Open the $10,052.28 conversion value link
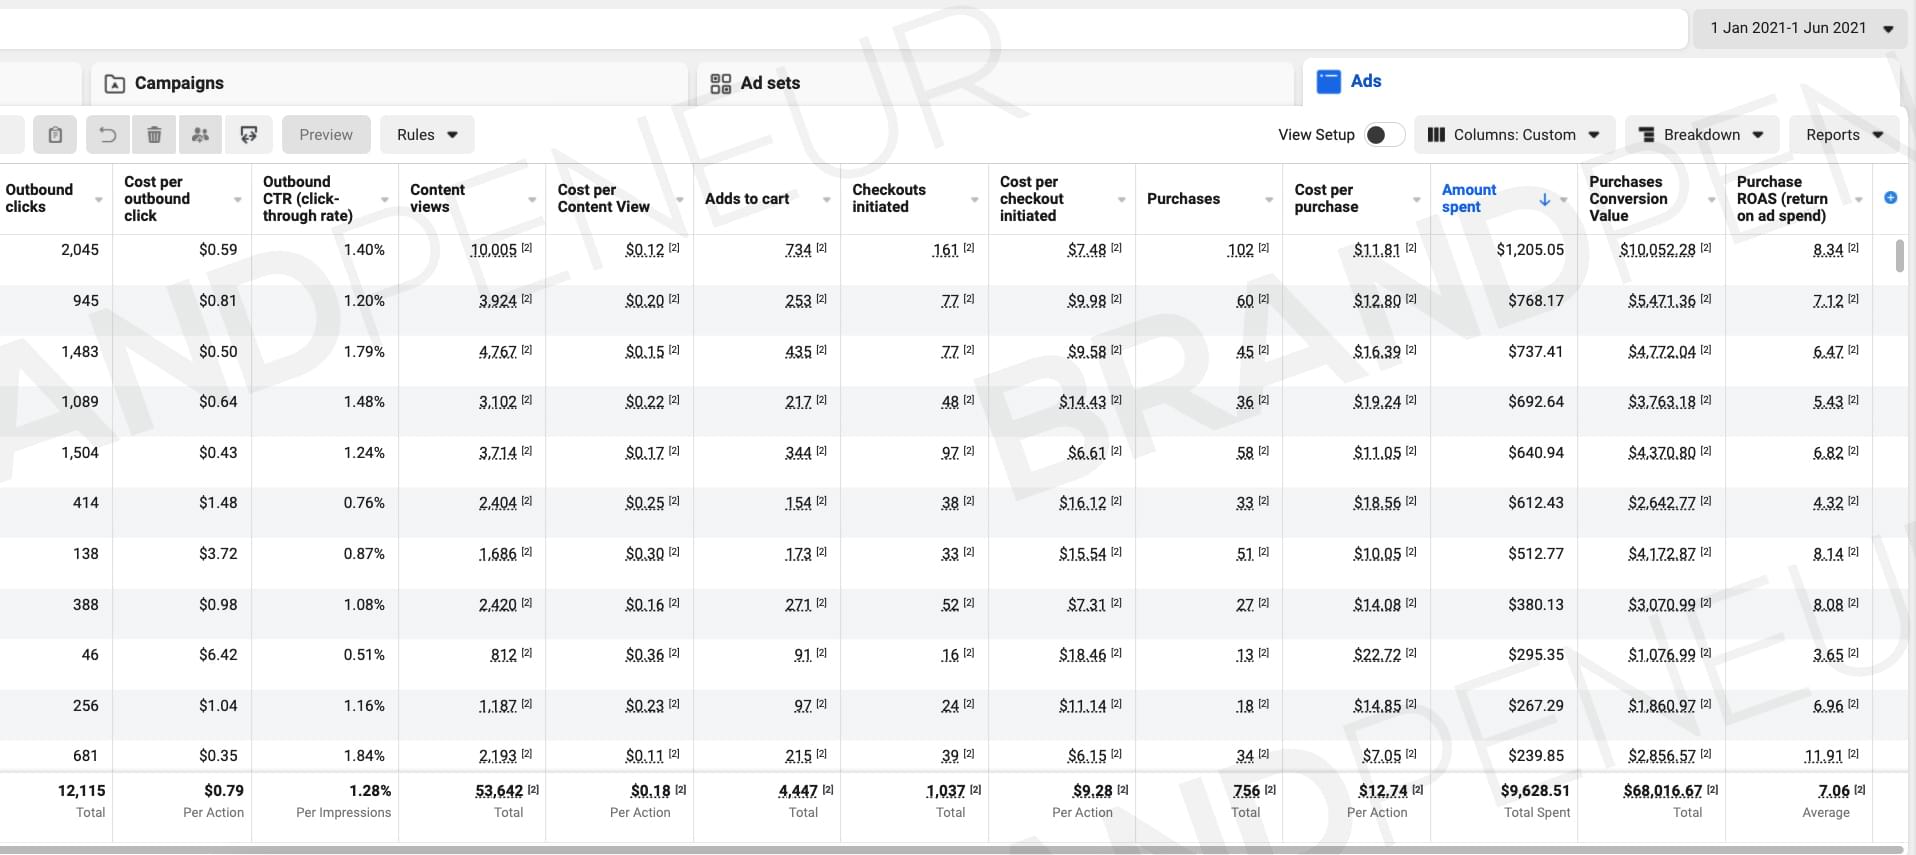 point(1658,250)
